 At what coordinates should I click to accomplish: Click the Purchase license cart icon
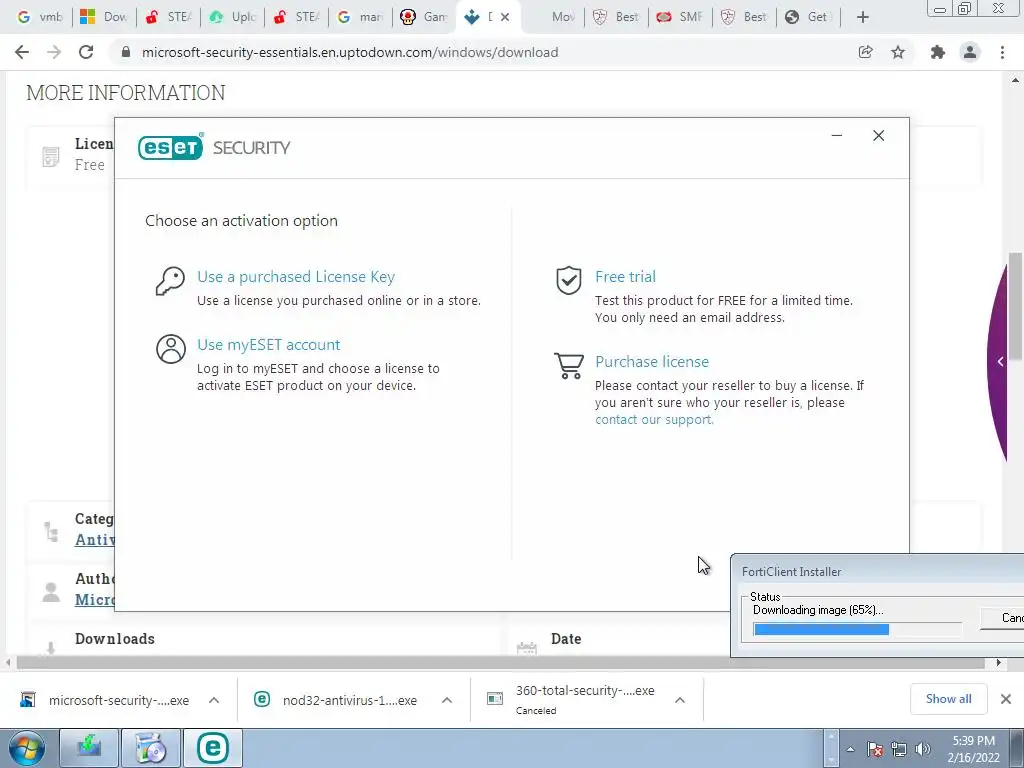[569, 365]
